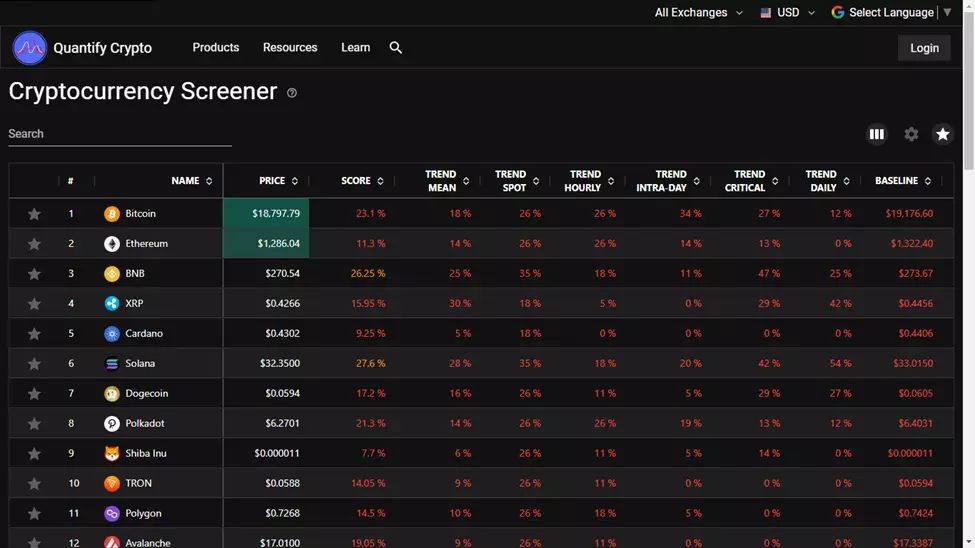Favorite Shiba Inu with its star
The image size is (975, 548).
[x=34, y=453]
